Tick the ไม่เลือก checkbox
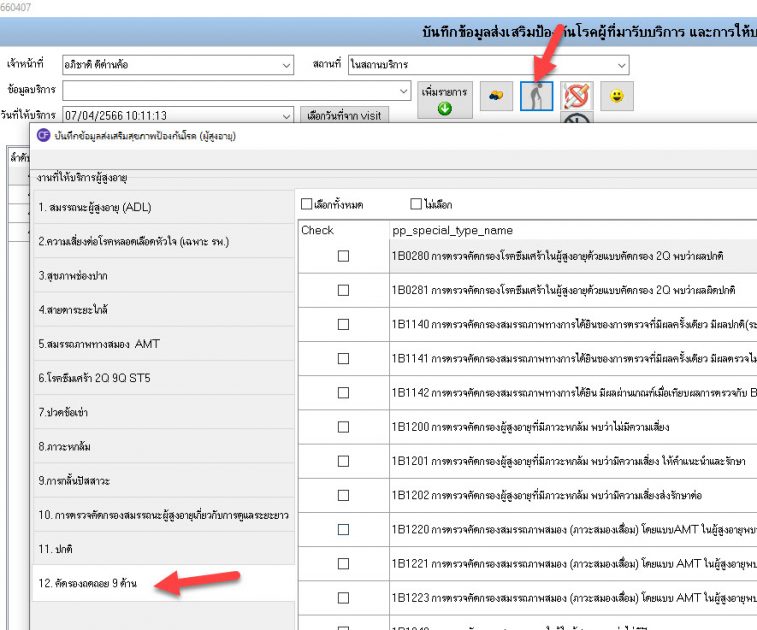Screen dimensions: 757x630 click(x=415, y=204)
